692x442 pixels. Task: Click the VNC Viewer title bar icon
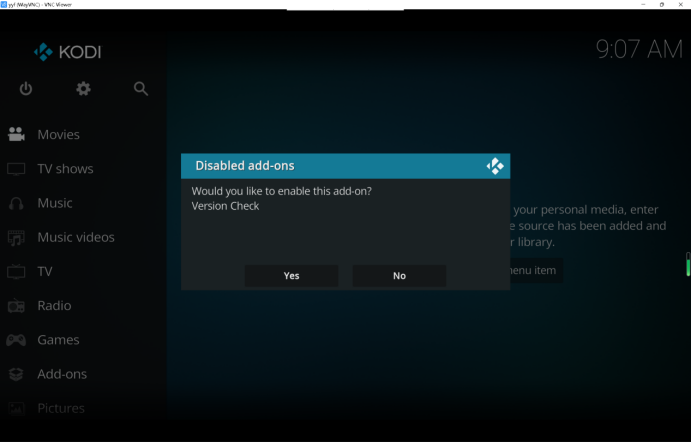point(4,4)
